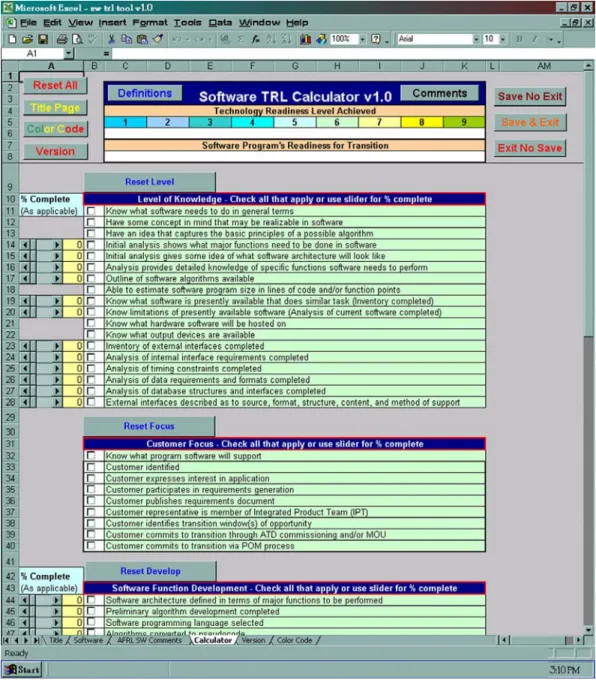Check 'Inventory of external interfaces completed' box
This screenshot has width=596, height=680.
(91, 346)
